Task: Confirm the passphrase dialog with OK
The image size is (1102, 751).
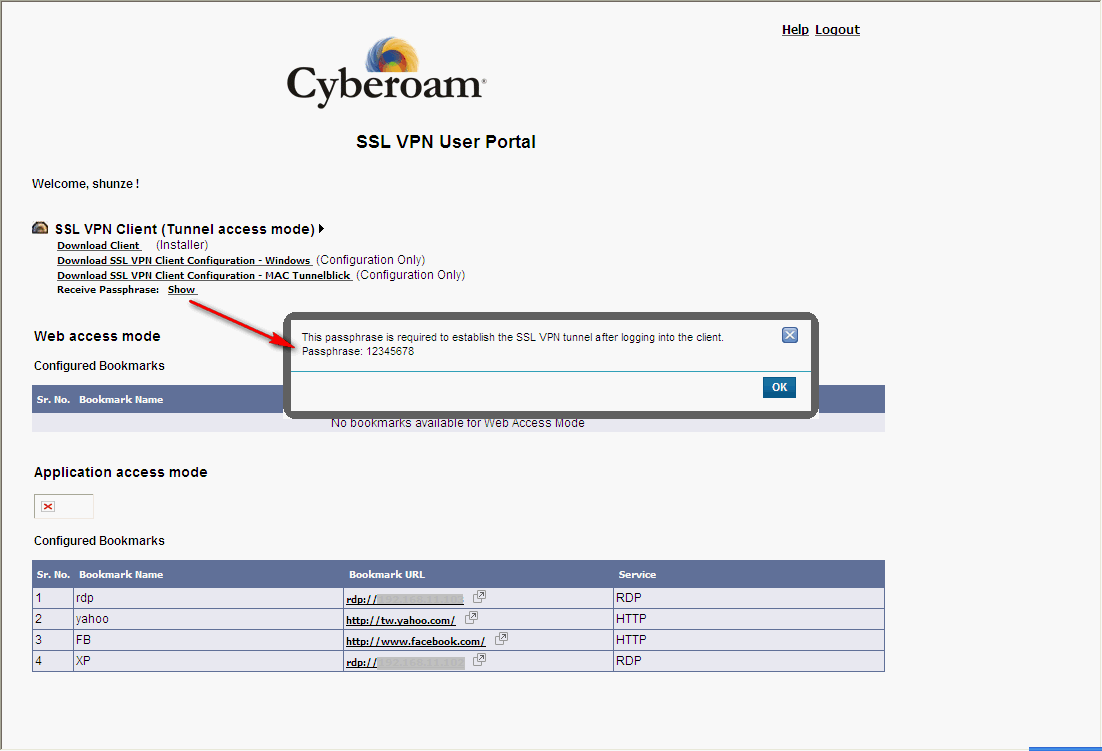Action: point(779,387)
